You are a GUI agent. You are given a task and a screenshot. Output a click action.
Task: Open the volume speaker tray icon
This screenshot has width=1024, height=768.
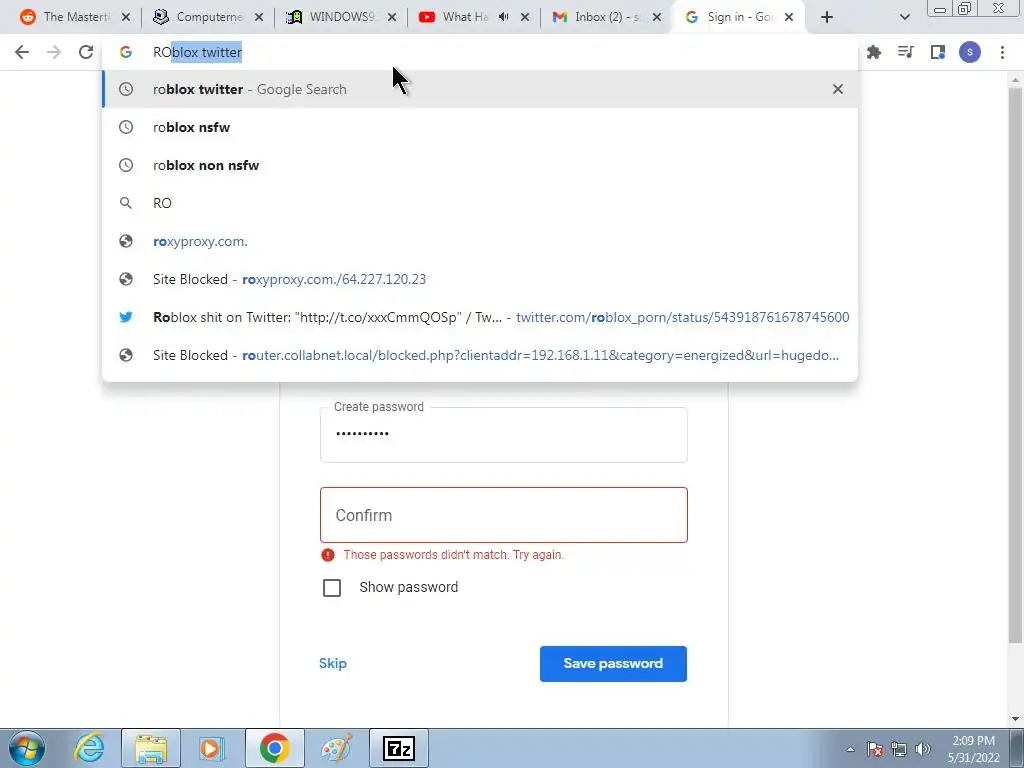(923, 749)
